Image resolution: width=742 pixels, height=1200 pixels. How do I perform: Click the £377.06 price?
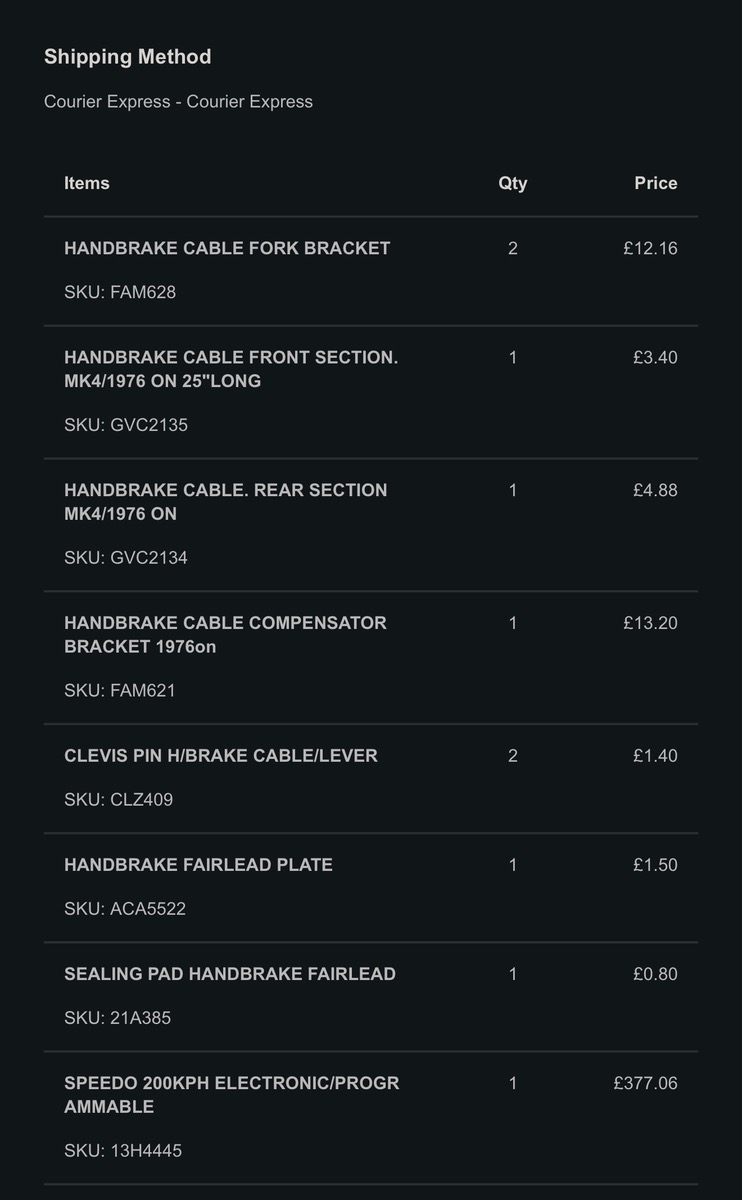click(x=645, y=1083)
